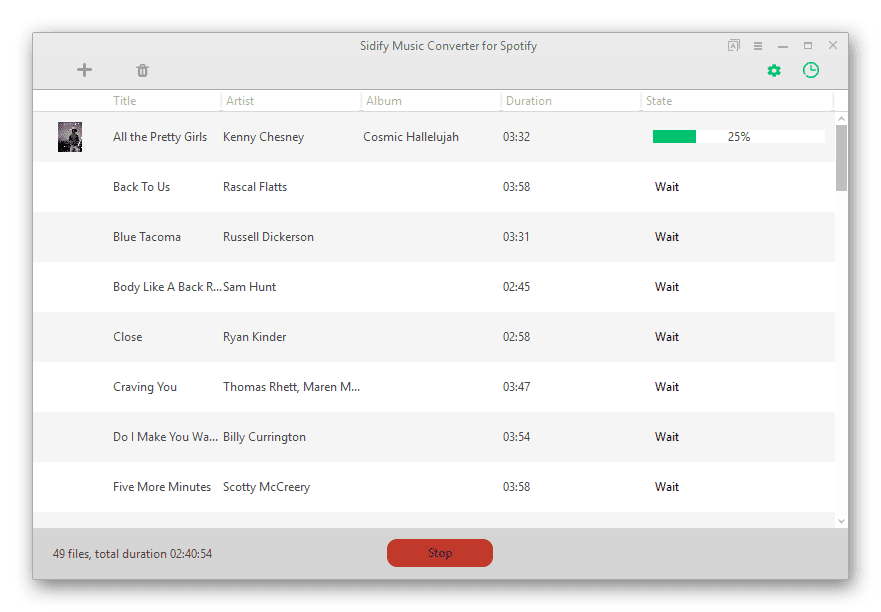Minimize the Sidify window
Viewport: 881px width, 612px height.
[783, 46]
